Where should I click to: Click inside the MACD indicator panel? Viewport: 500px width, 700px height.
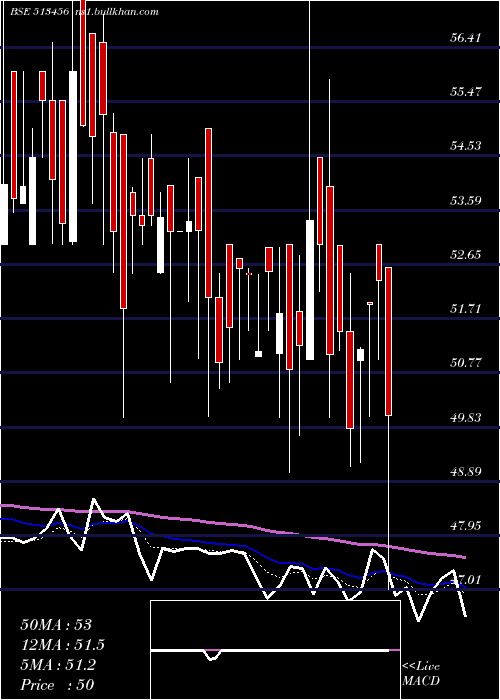coord(275,650)
